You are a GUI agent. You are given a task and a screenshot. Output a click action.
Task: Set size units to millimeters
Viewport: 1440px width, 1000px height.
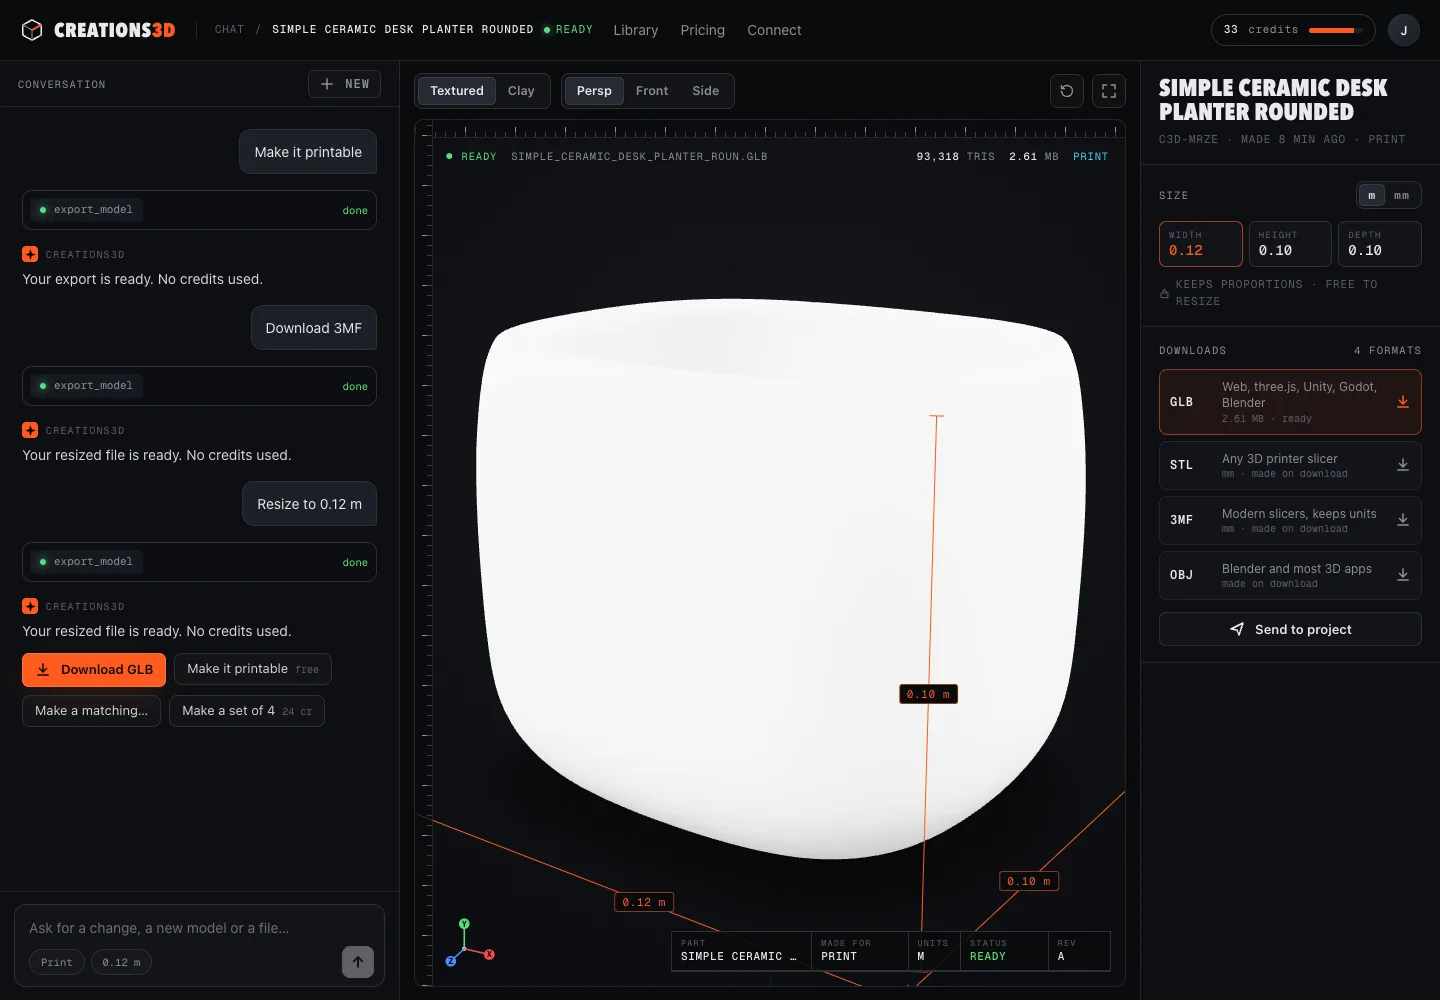(1402, 195)
